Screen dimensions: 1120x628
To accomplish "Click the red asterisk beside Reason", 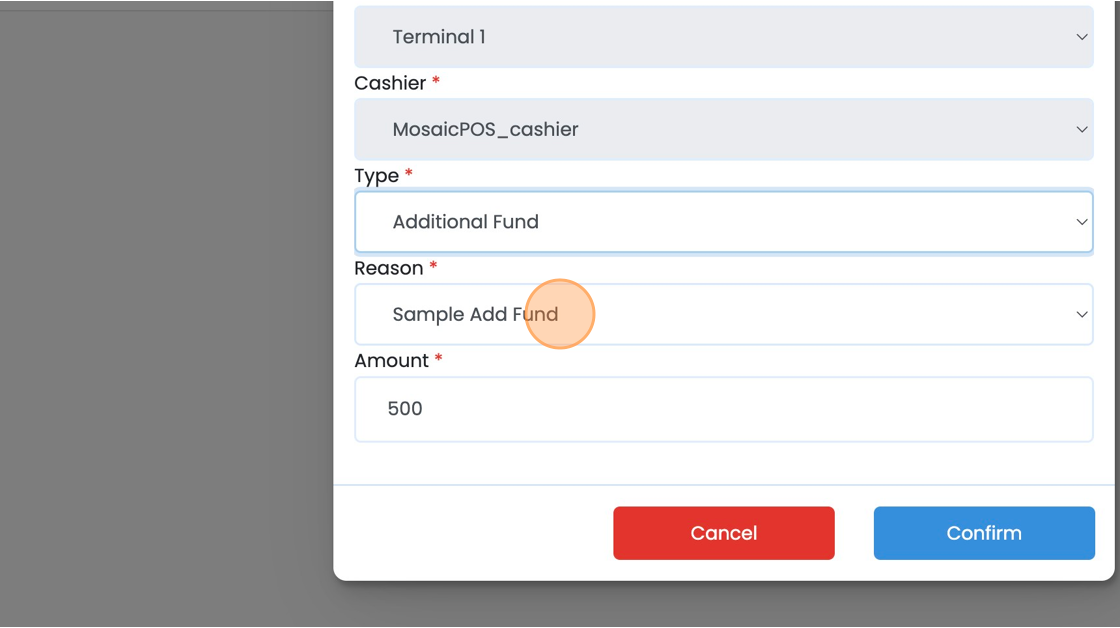I will click(433, 266).
